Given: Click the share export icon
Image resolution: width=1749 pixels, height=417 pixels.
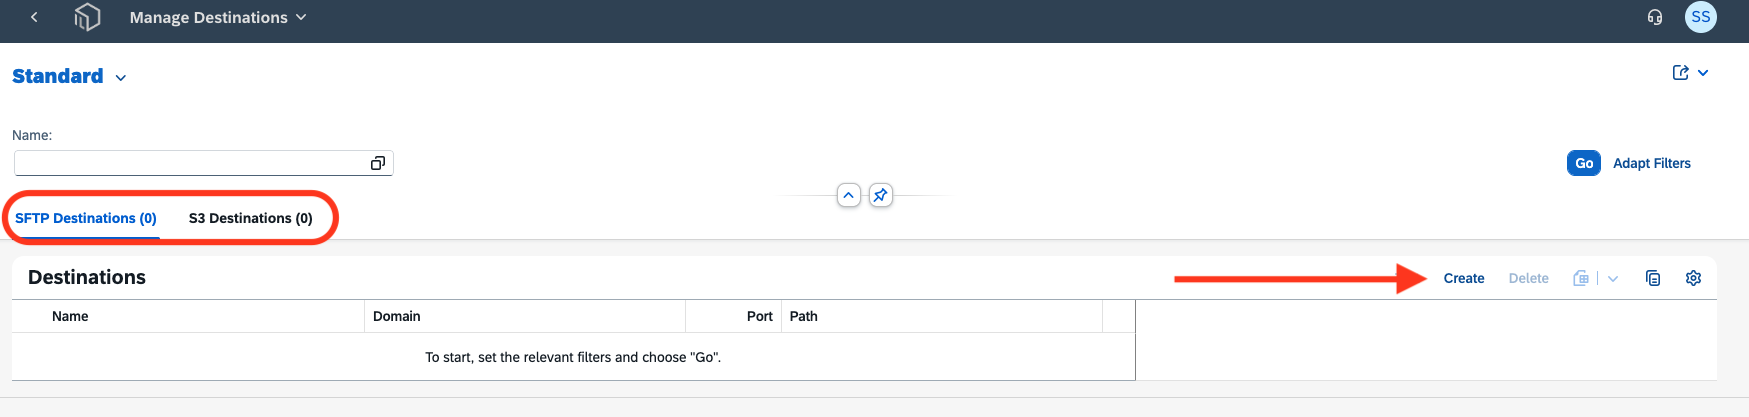Looking at the screenshot, I should point(1681,73).
